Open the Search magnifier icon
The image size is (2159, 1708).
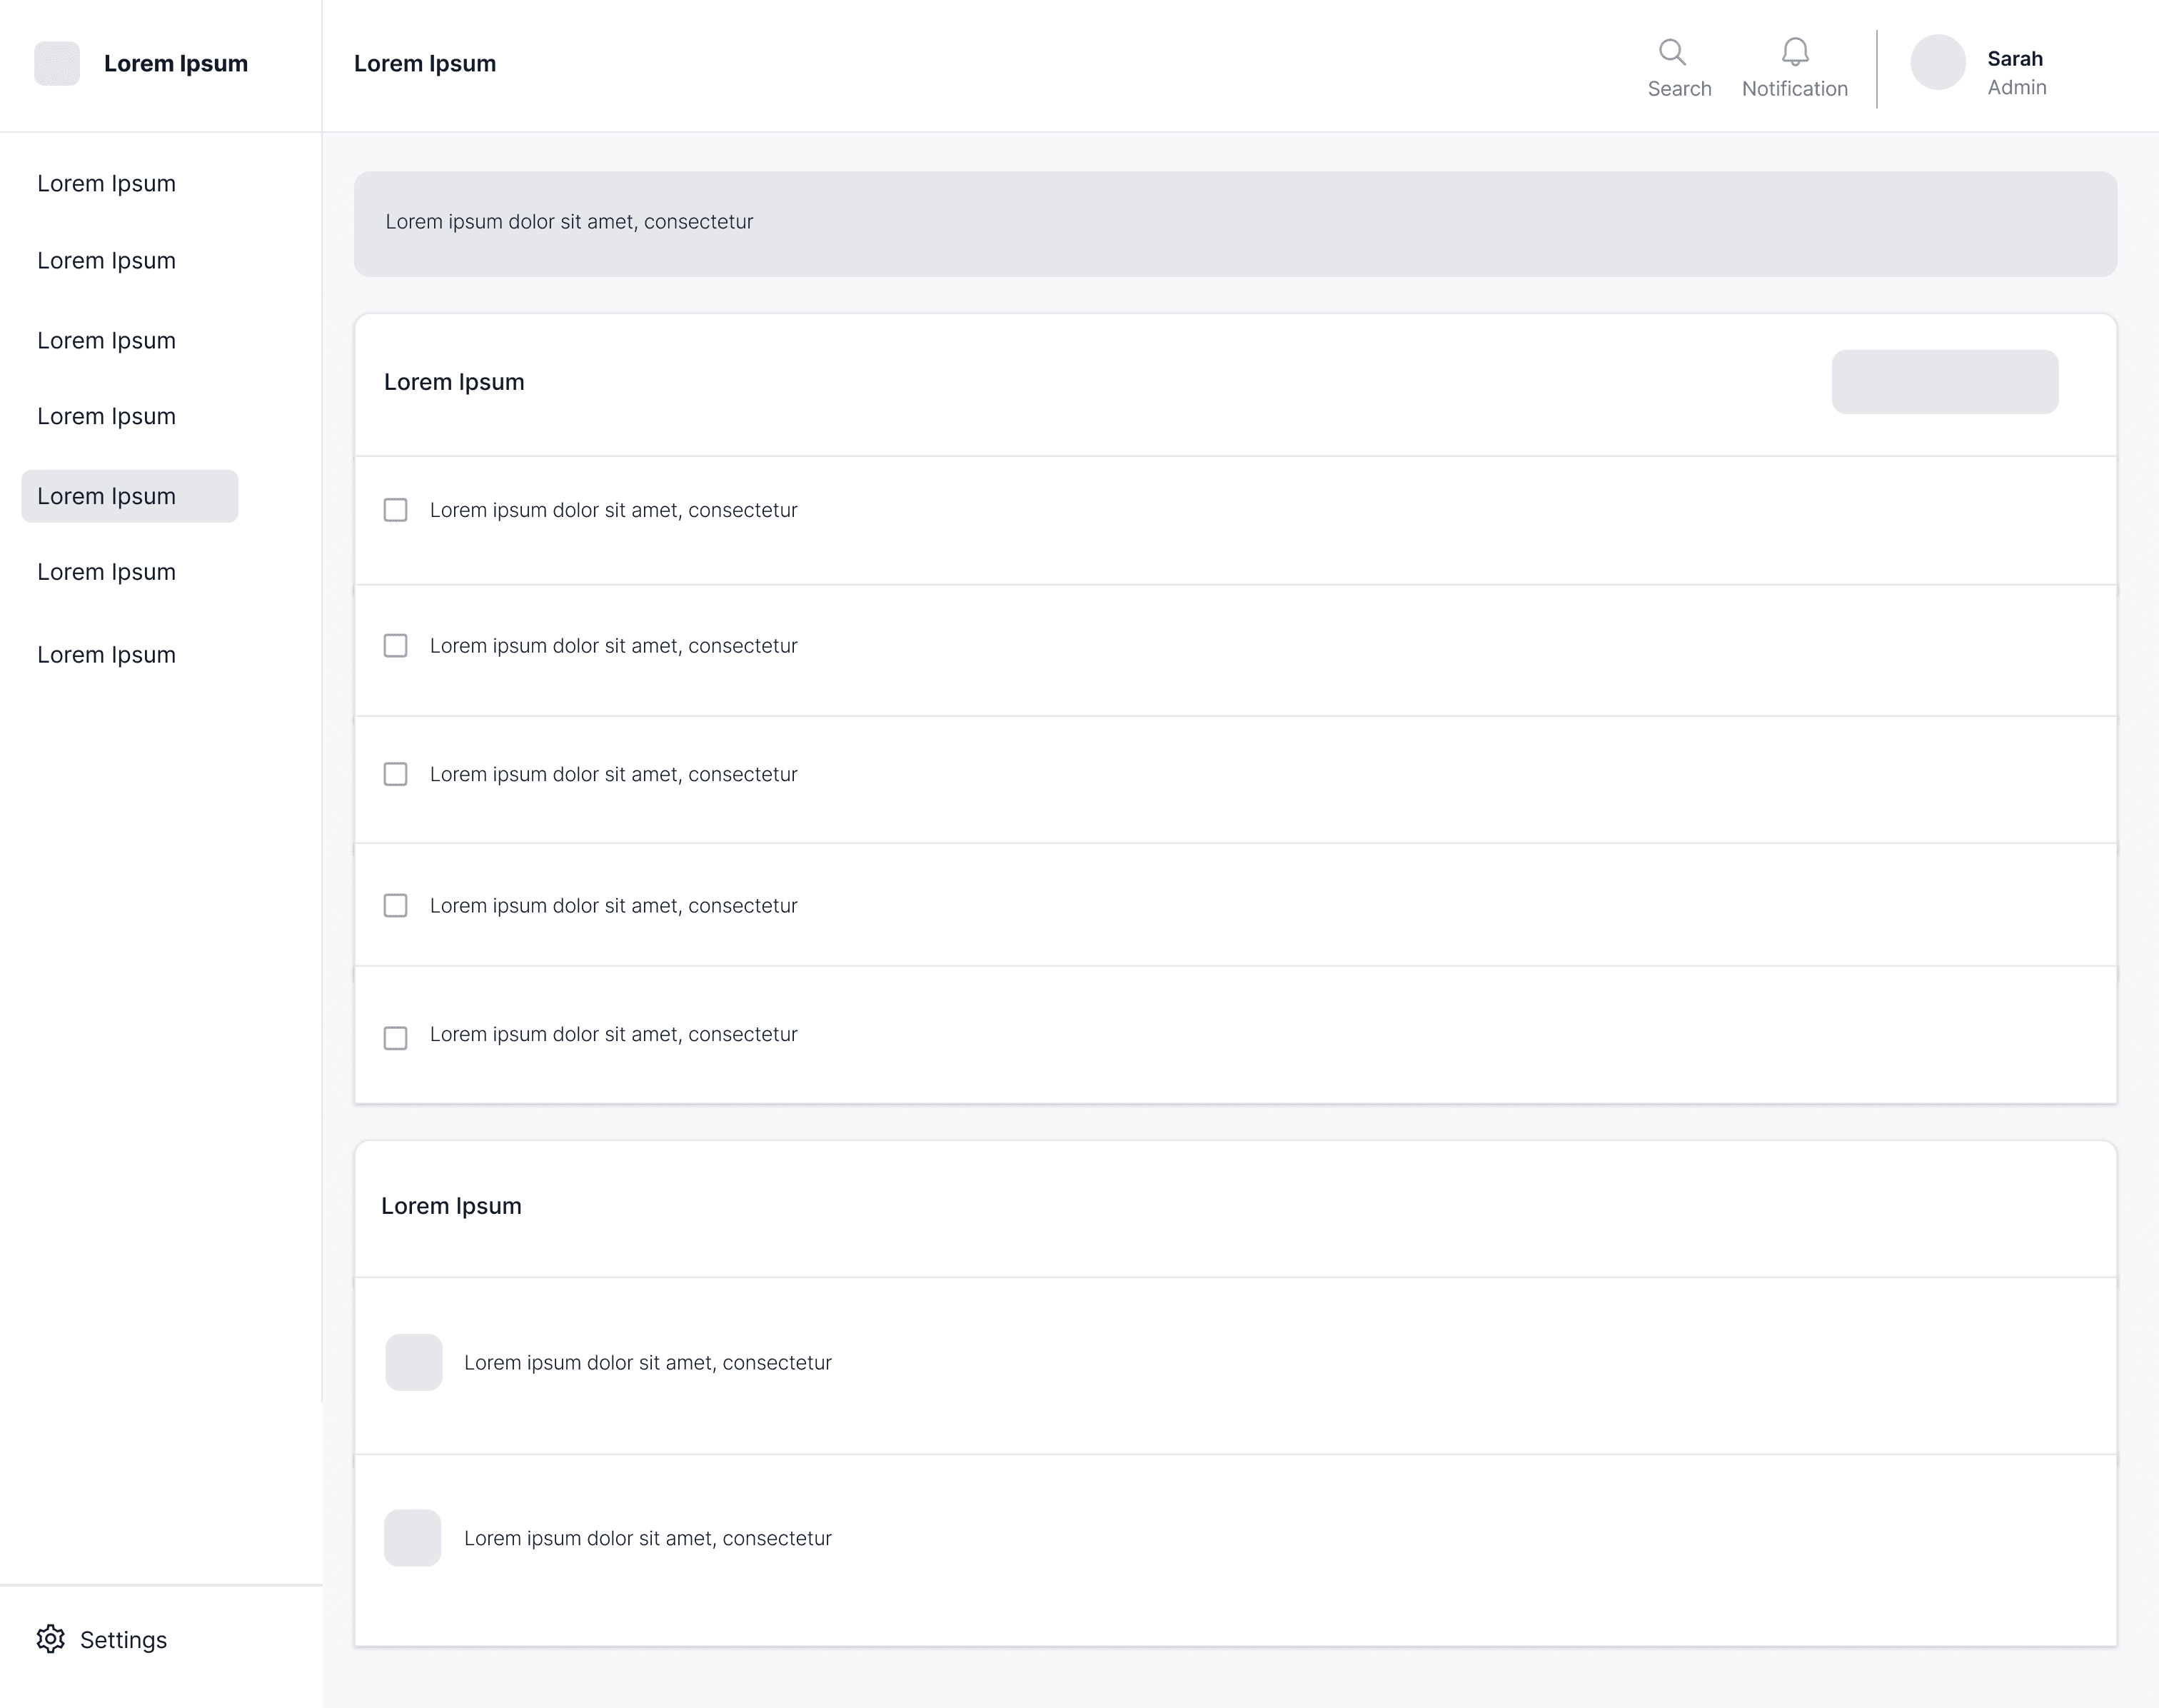pos(1672,51)
